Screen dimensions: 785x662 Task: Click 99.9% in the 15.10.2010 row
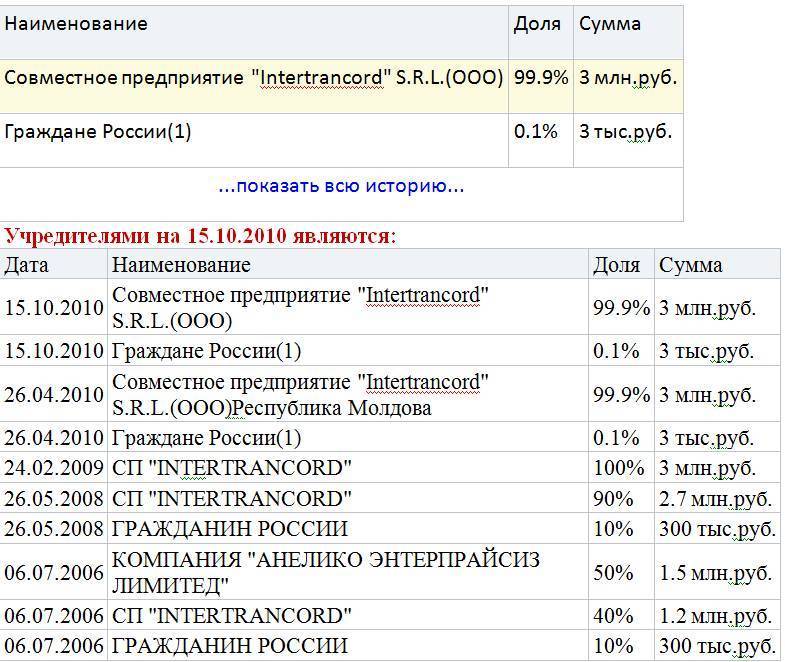621,308
